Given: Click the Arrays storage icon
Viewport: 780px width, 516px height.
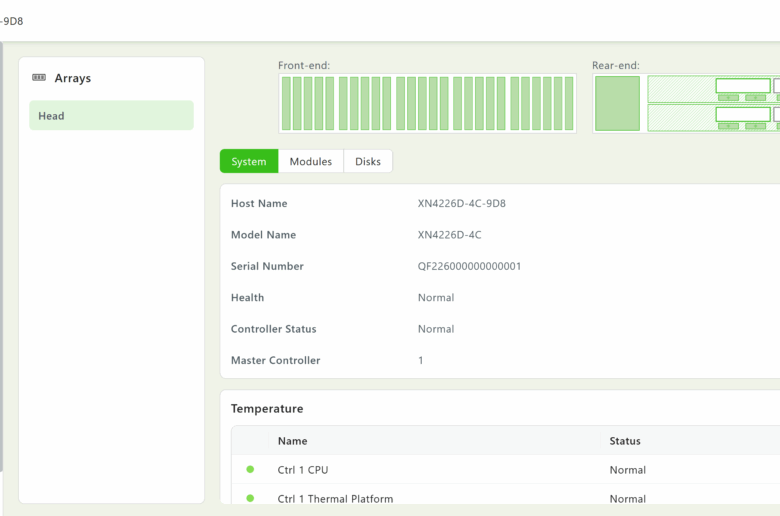Looking at the screenshot, I should click(x=39, y=78).
